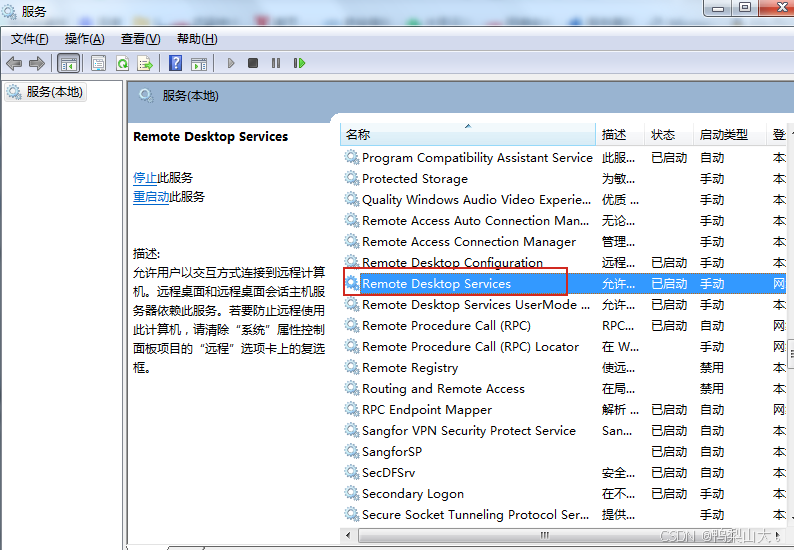The image size is (794, 550).
Task: Click the 停止 link to stop service
Action: [x=145, y=177]
